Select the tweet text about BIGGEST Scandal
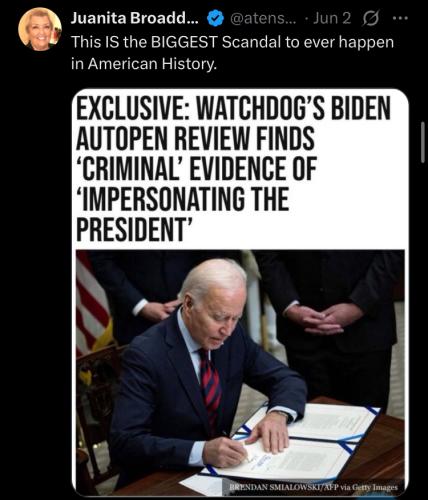The width and height of the screenshot is (428, 500). pos(232,53)
